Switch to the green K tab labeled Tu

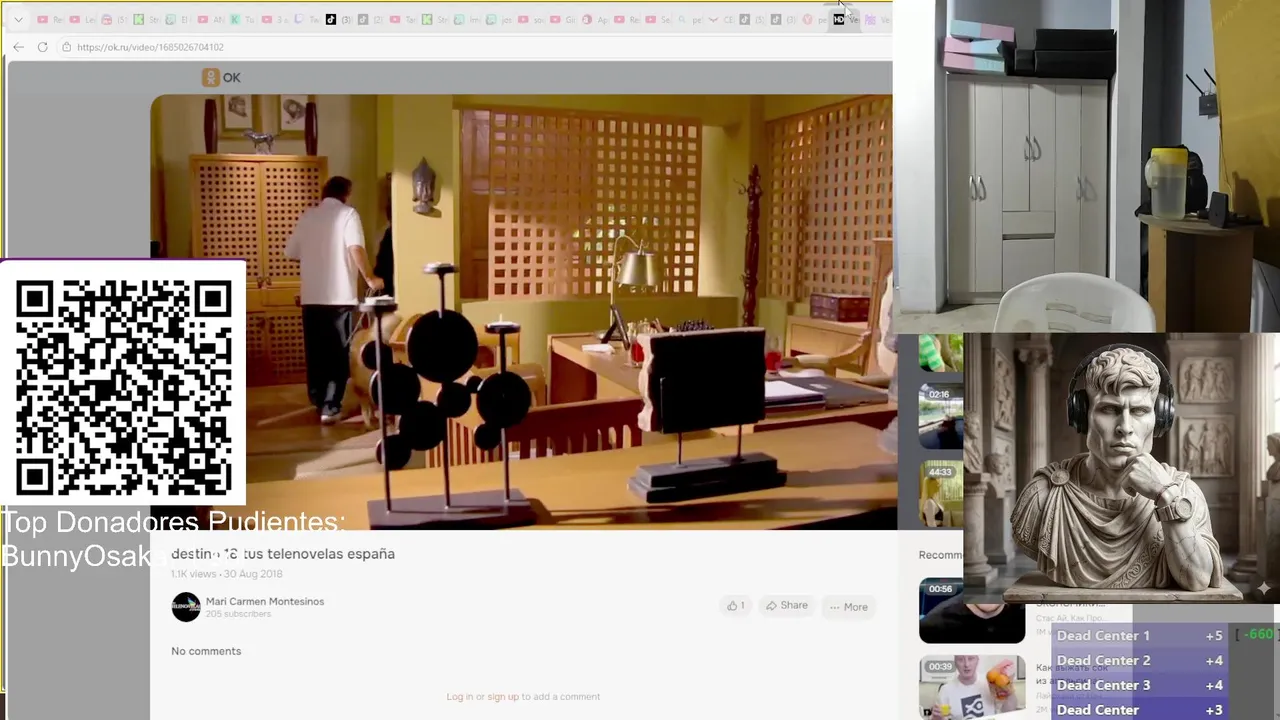click(242, 19)
